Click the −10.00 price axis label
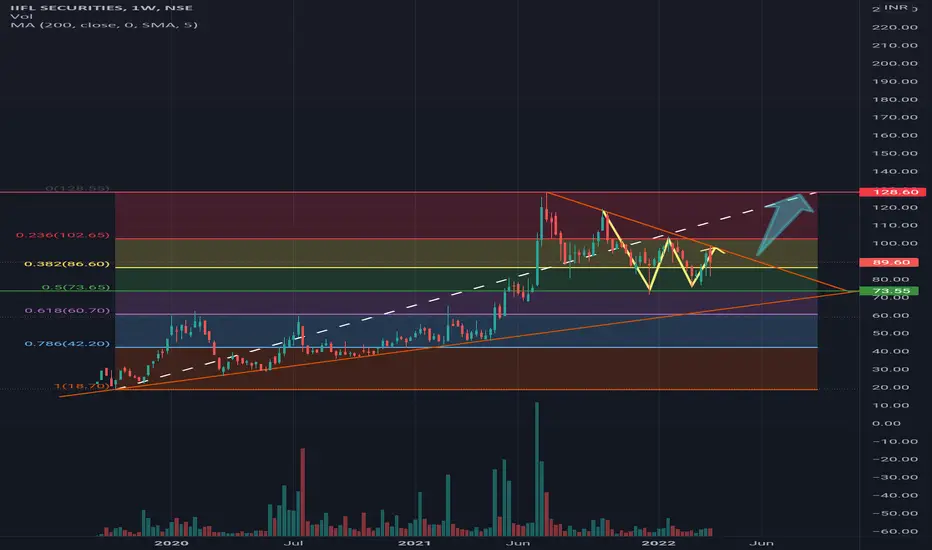Image resolution: width=932 pixels, height=550 pixels. click(x=895, y=441)
